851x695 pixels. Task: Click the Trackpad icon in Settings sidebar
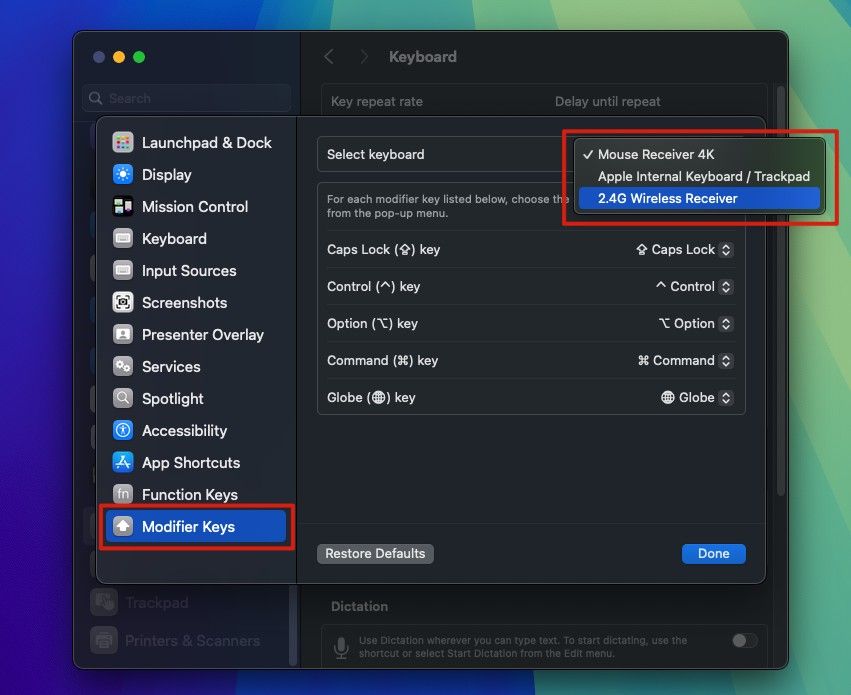(x=104, y=602)
